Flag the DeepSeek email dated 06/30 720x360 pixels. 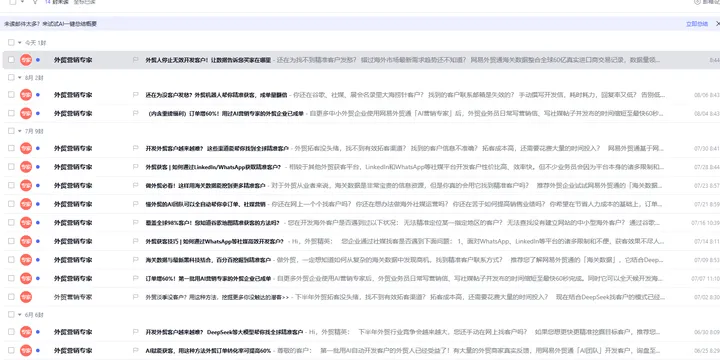135,332
